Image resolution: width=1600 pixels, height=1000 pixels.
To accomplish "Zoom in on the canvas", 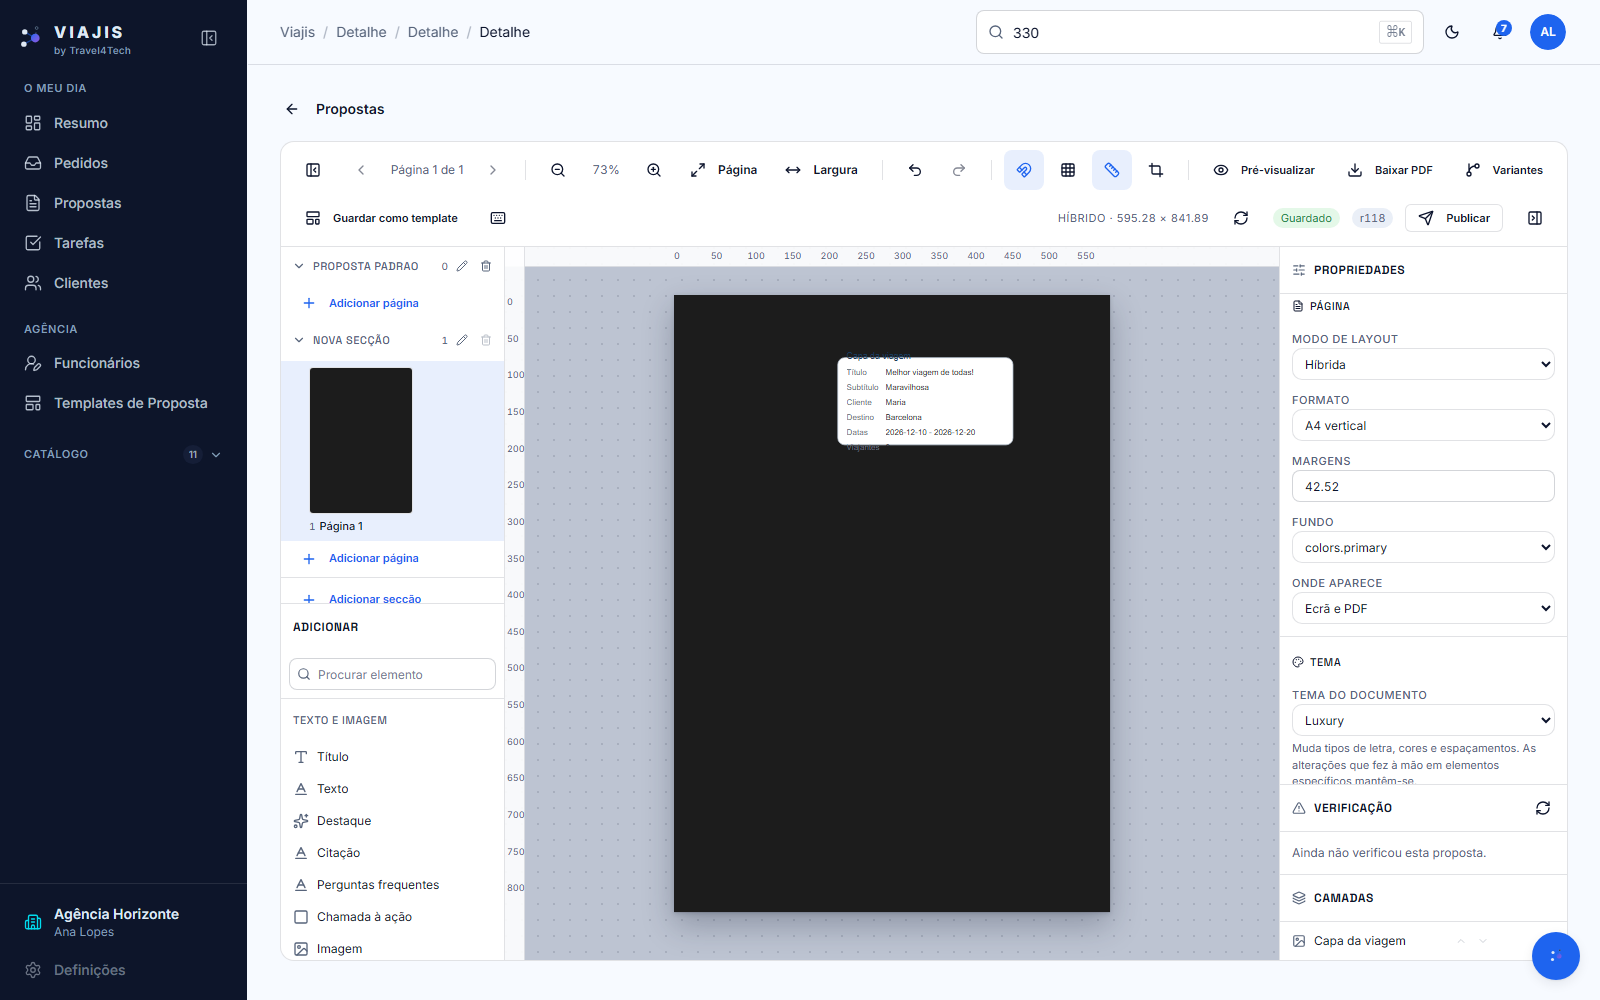I will (x=654, y=170).
